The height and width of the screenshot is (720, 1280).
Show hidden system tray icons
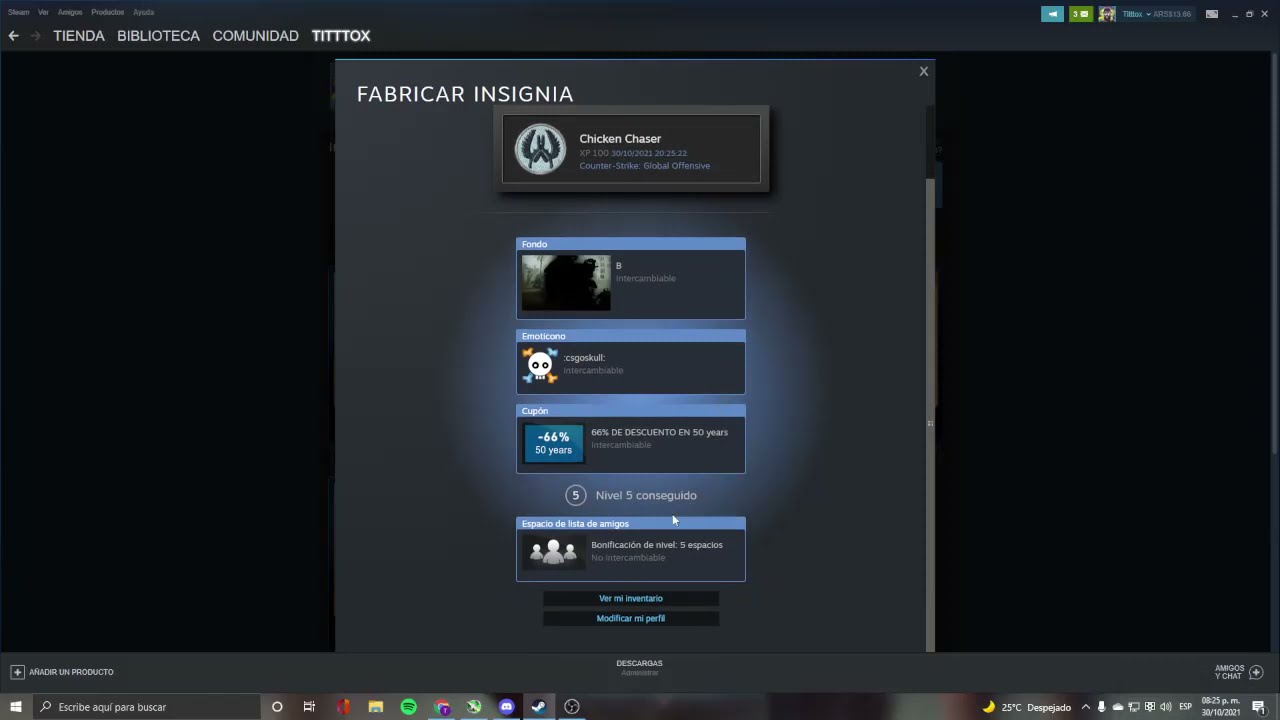point(1086,707)
